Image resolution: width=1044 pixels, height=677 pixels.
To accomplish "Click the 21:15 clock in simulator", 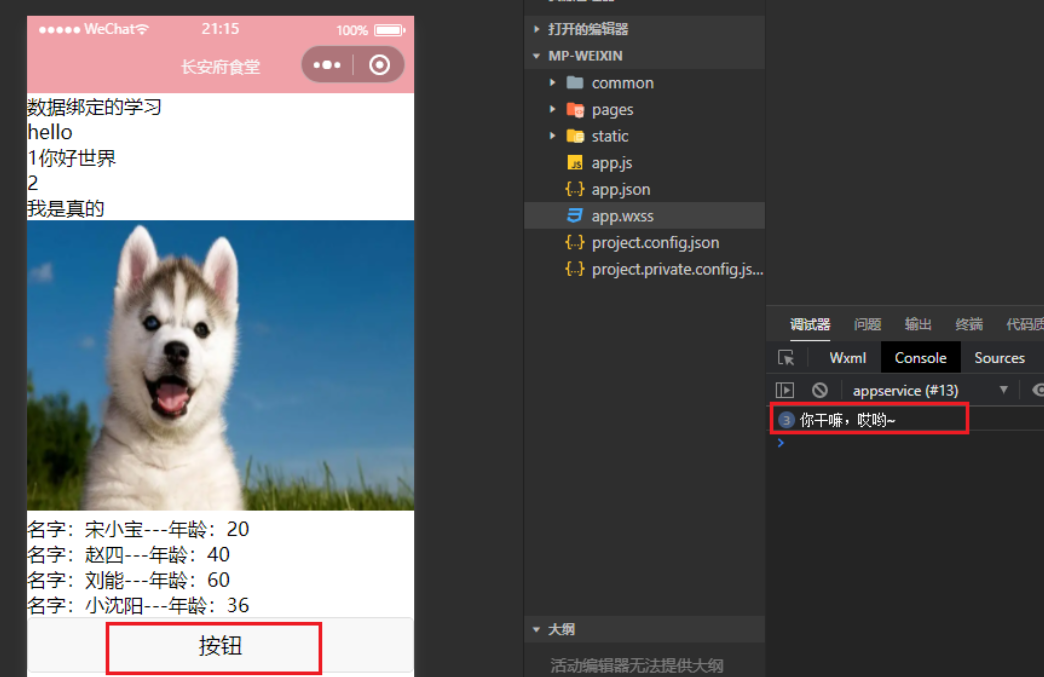I will [x=220, y=29].
